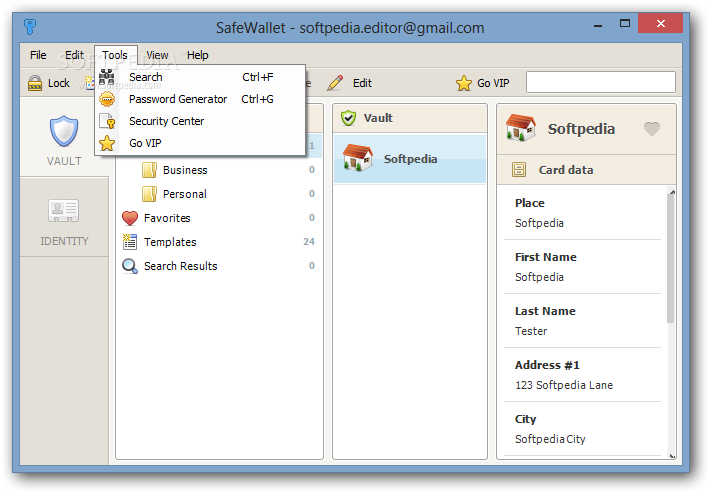Switch to the IDENTITY sidebar tab

(64, 217)
